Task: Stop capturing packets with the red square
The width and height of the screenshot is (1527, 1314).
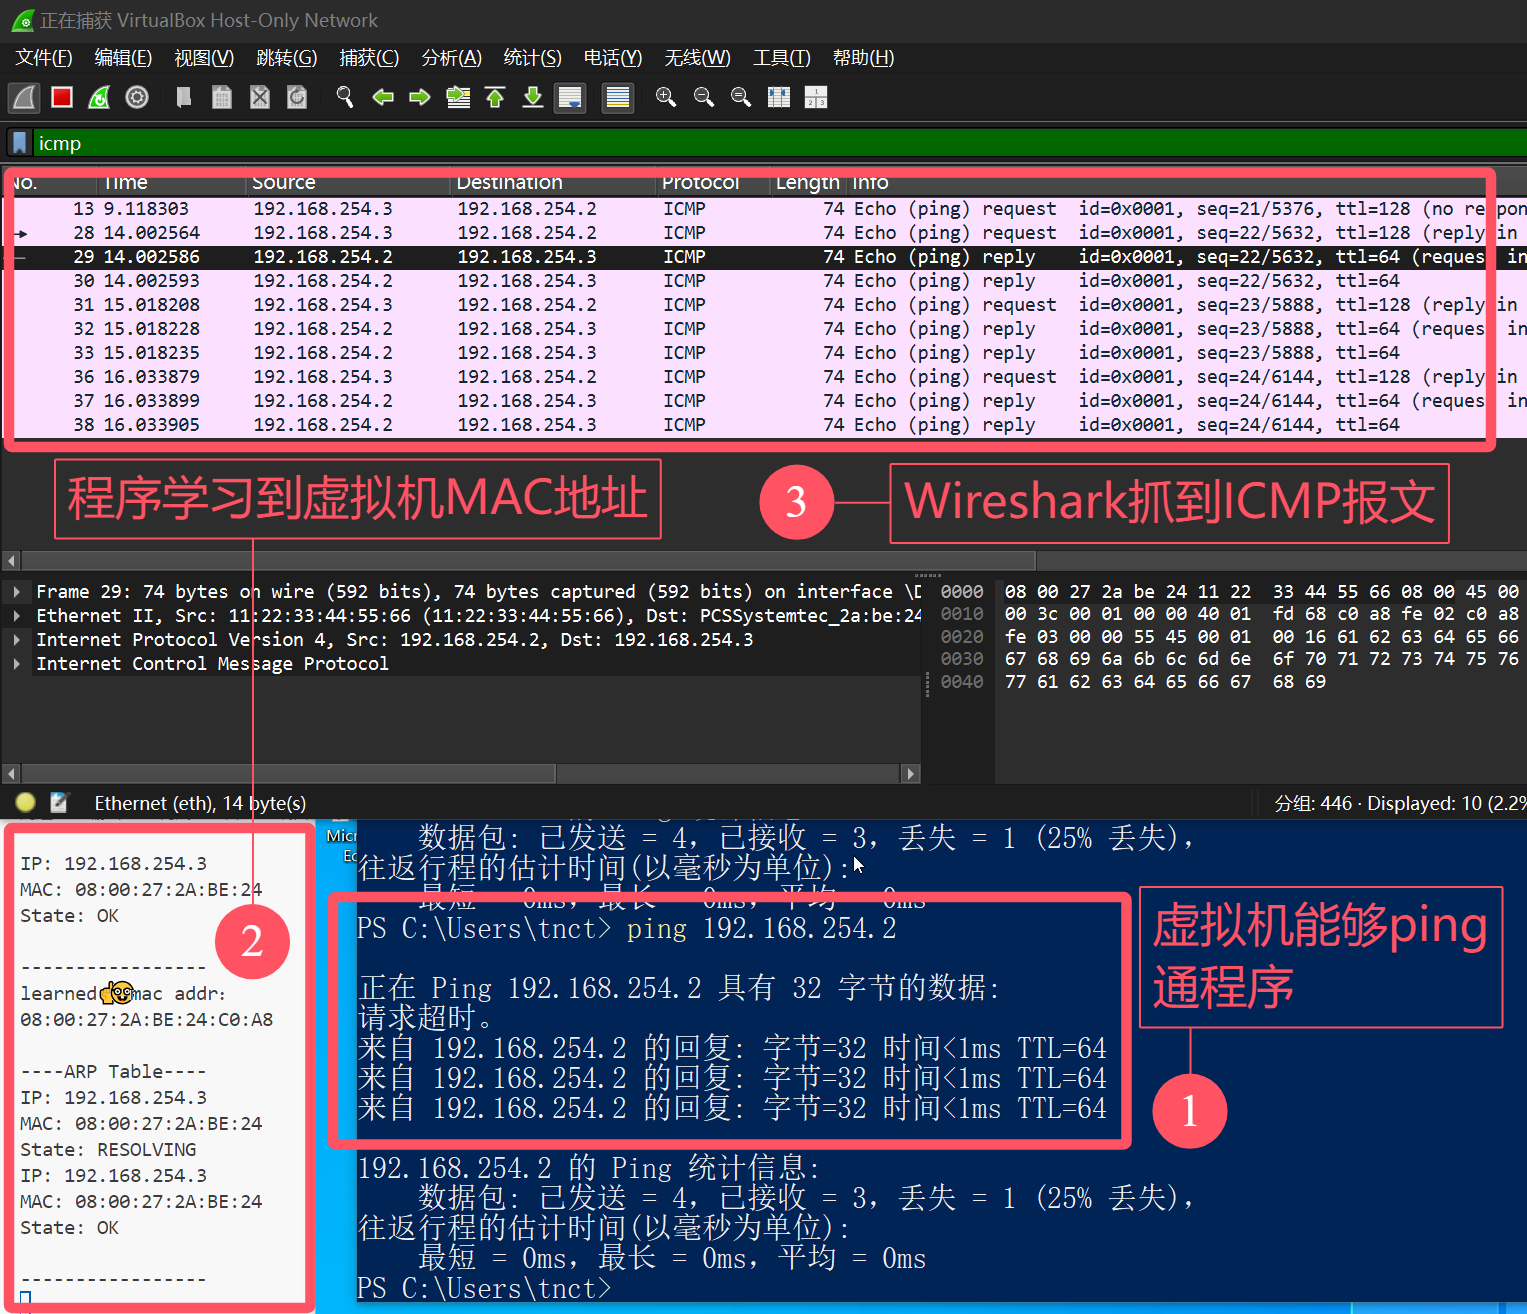Action: (x=62, y=97)
